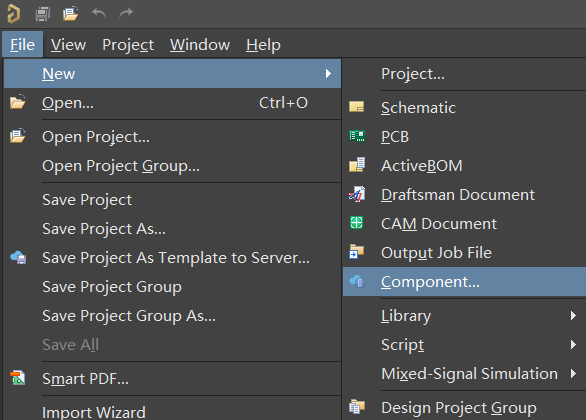Image resolution: width=586 pixels, height=420 pixels.
Task: Expand the New submenu arrow
Action: pos(328,73)
